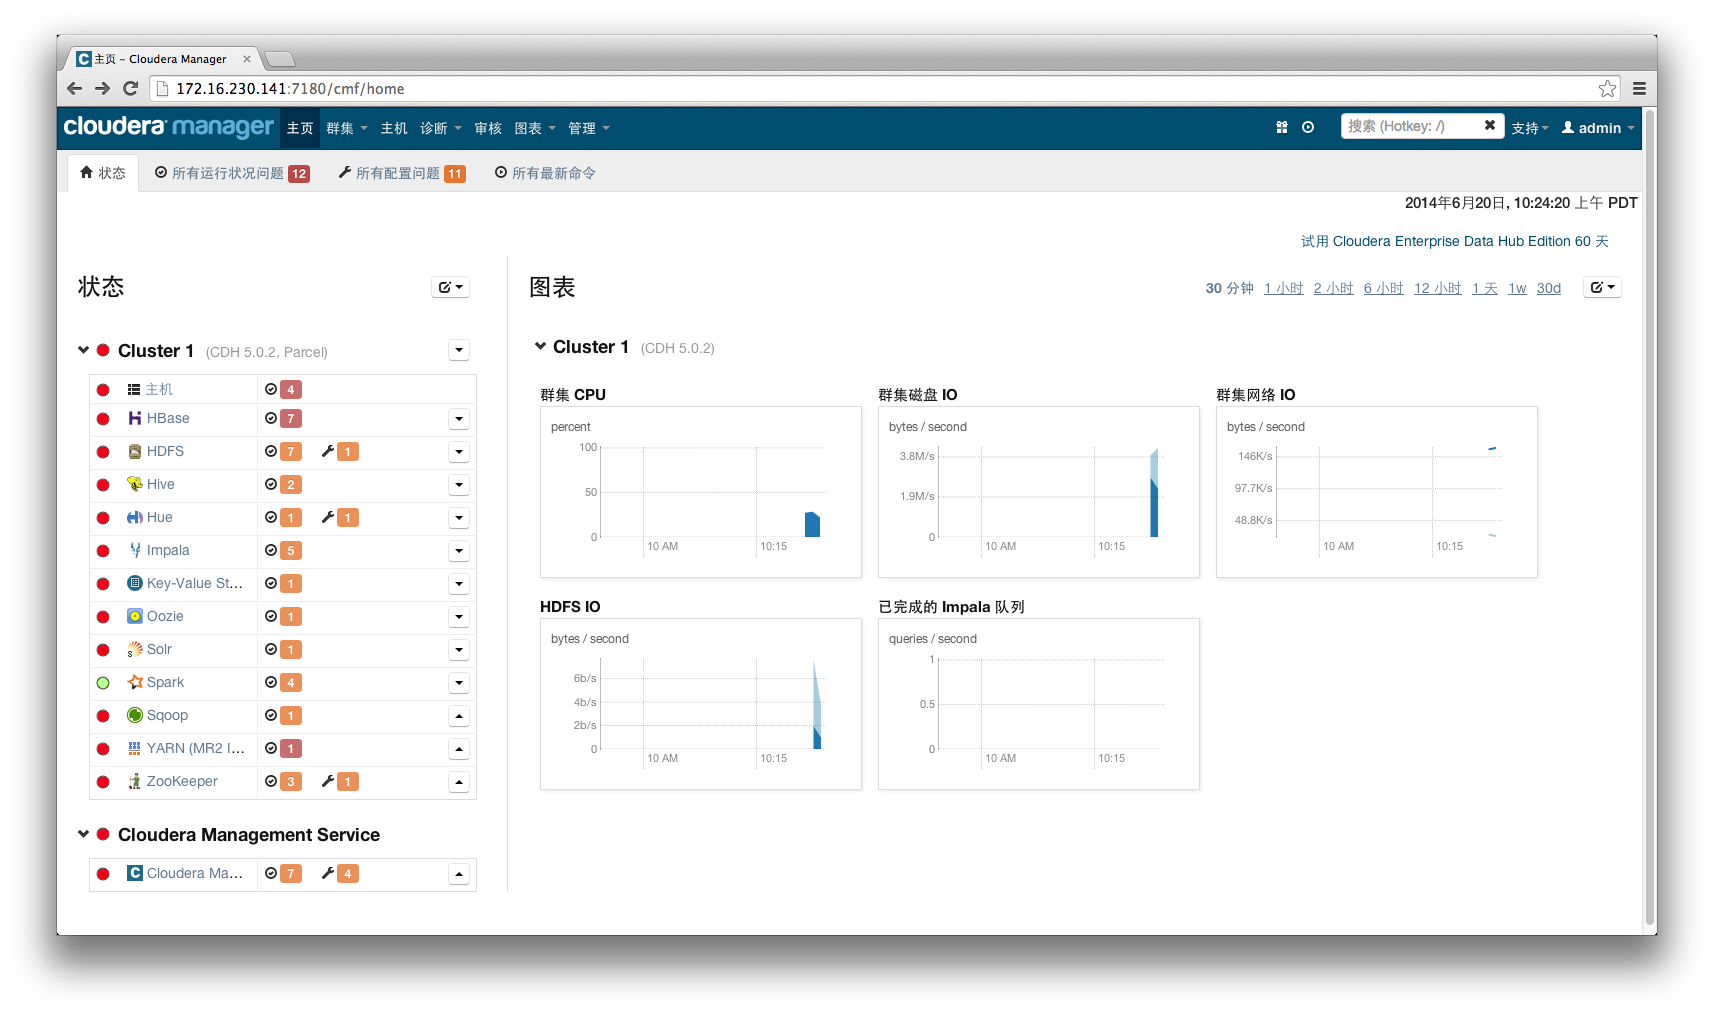
Task: Go to the 主机 hosts menu item
Action: 394,128
